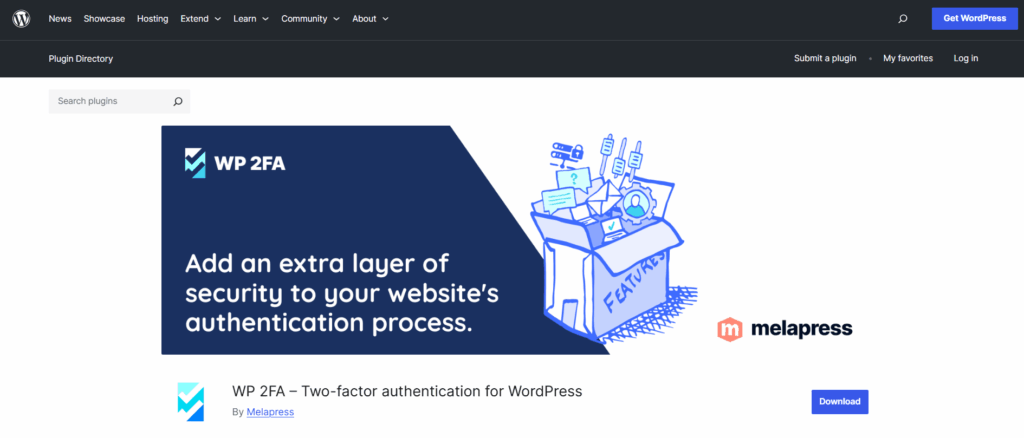Click the WP 2FA logo in banner
The width and height of the screenshot is (1024, 438).
click(x=235, y=163)
